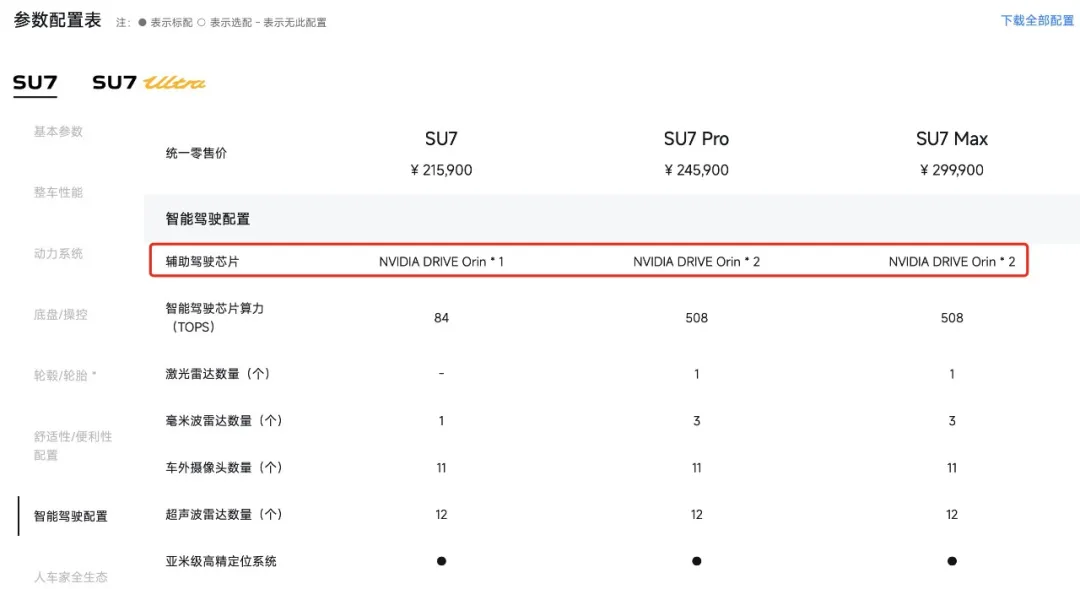Click the SU7 Pro column header
The height and width of the screenshot is (589, 1080).
tap(696, 139)
